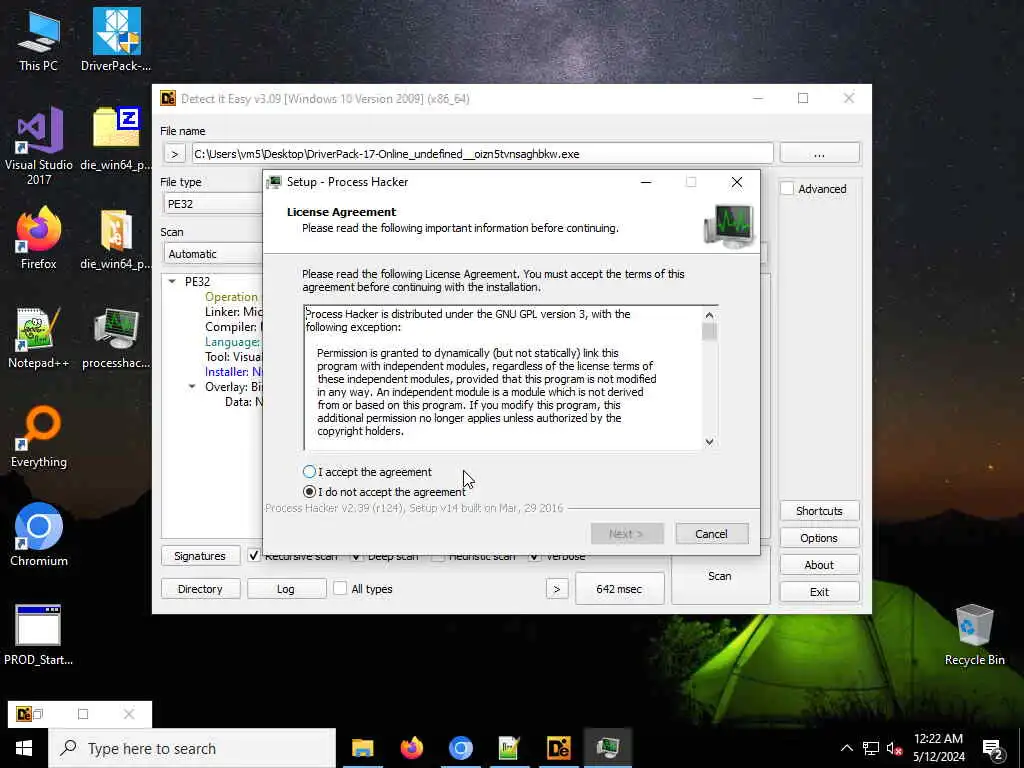Click the file name path field
The image size is (1024, 768).
click(x=482, y=154)
